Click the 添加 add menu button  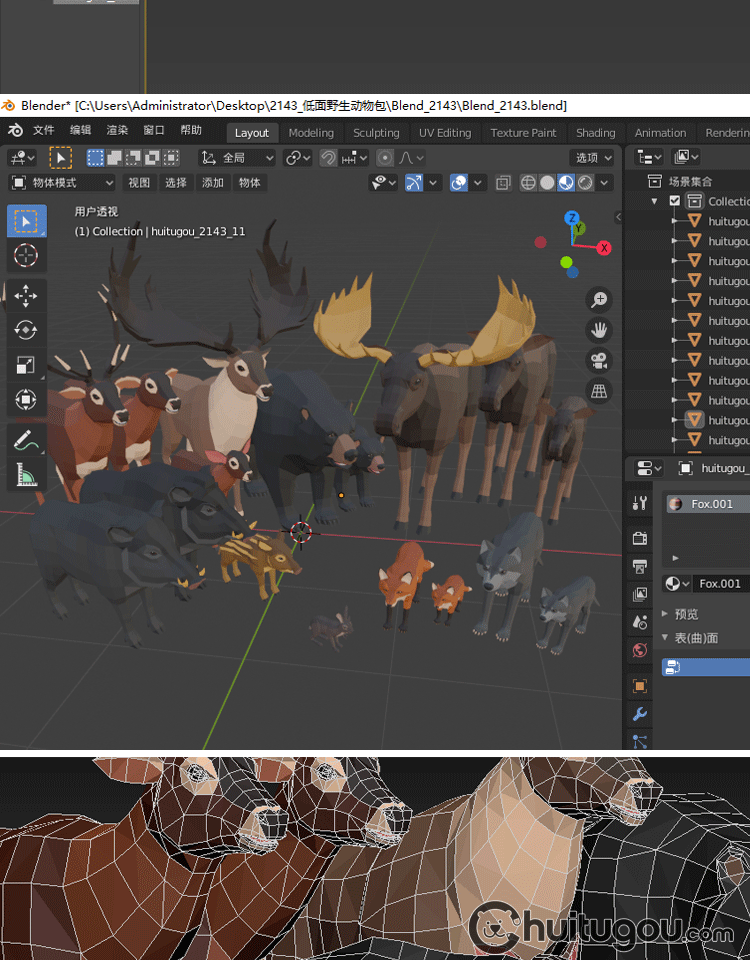[213, 183]
